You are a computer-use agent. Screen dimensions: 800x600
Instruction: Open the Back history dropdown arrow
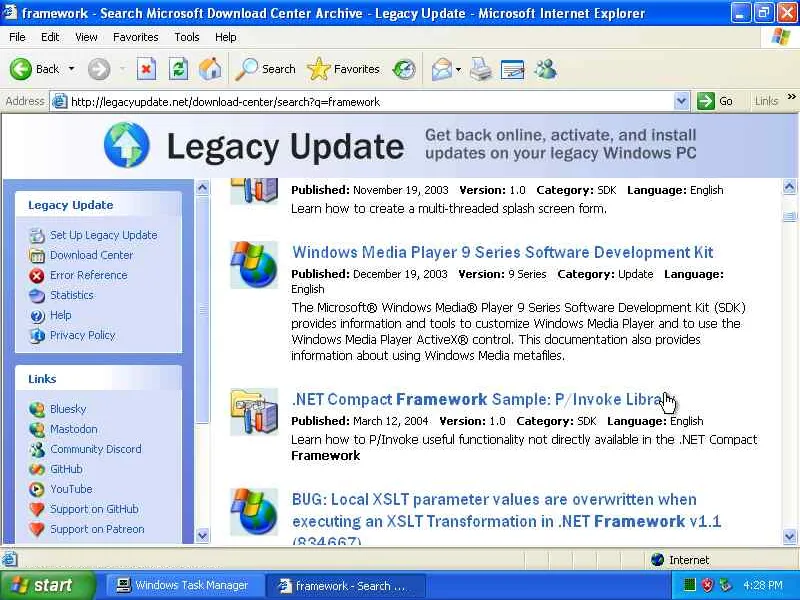[71, 69]
